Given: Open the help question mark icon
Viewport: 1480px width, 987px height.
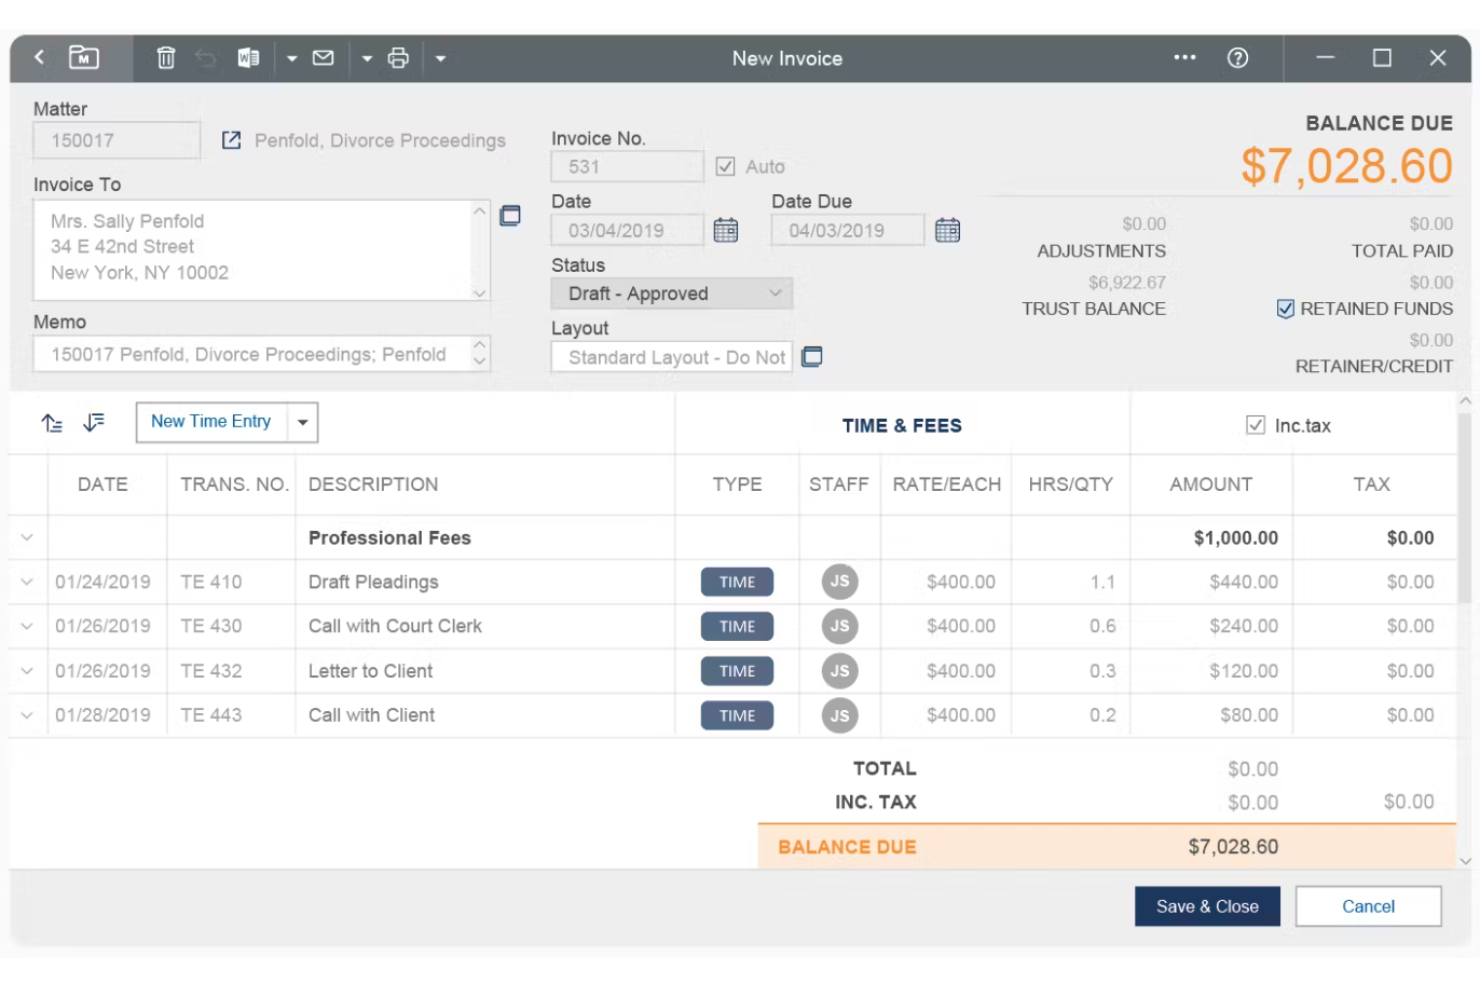Looking at the screenshot, I should click(x=1238, y=58).
